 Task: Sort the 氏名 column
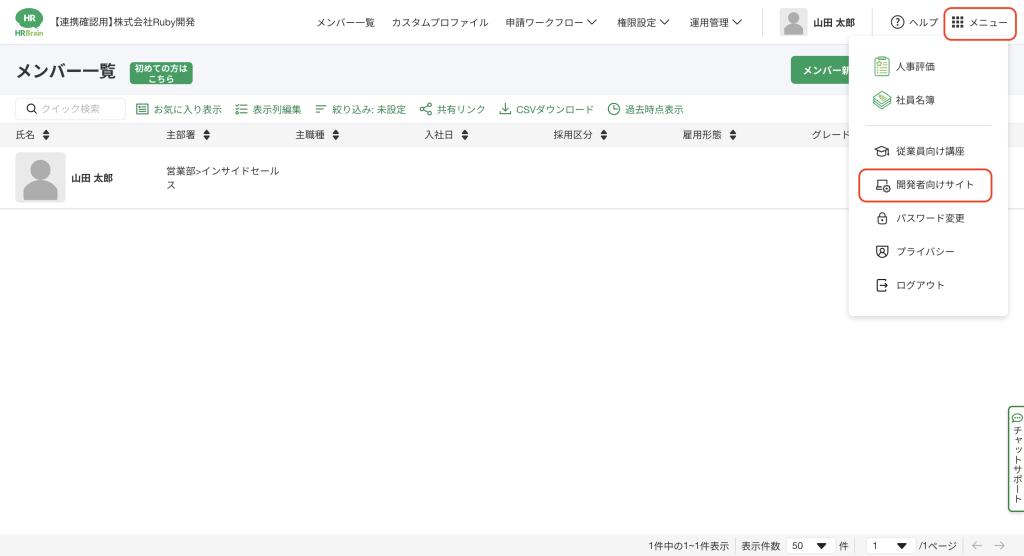(46, 135)
